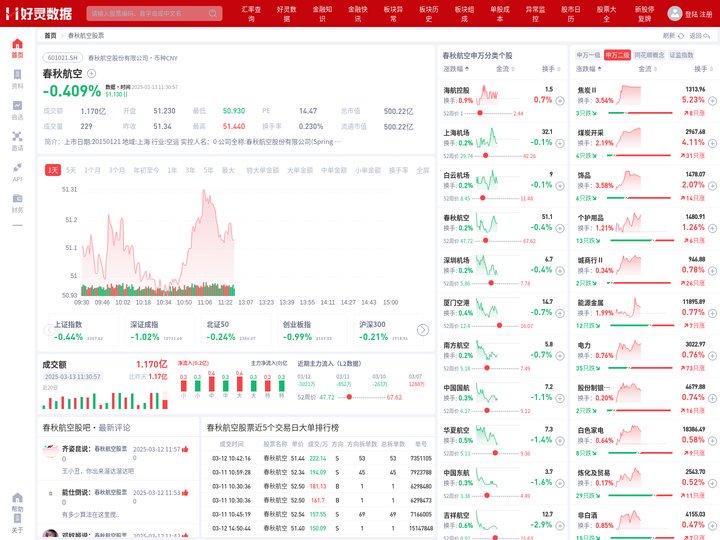The height and width of the screenshot is (540, 720).
Task: Click the 注册 register link
Action: 706,14
